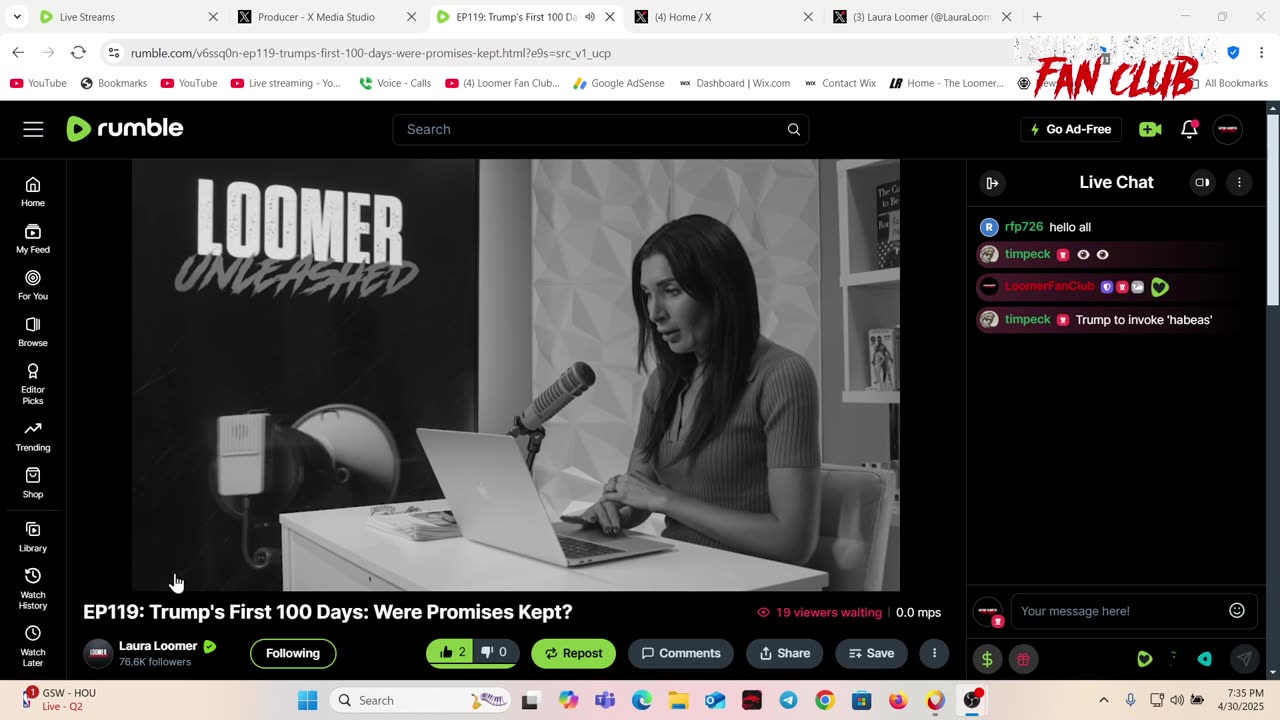Open Editor Picks in sidebar

[33, 383]
